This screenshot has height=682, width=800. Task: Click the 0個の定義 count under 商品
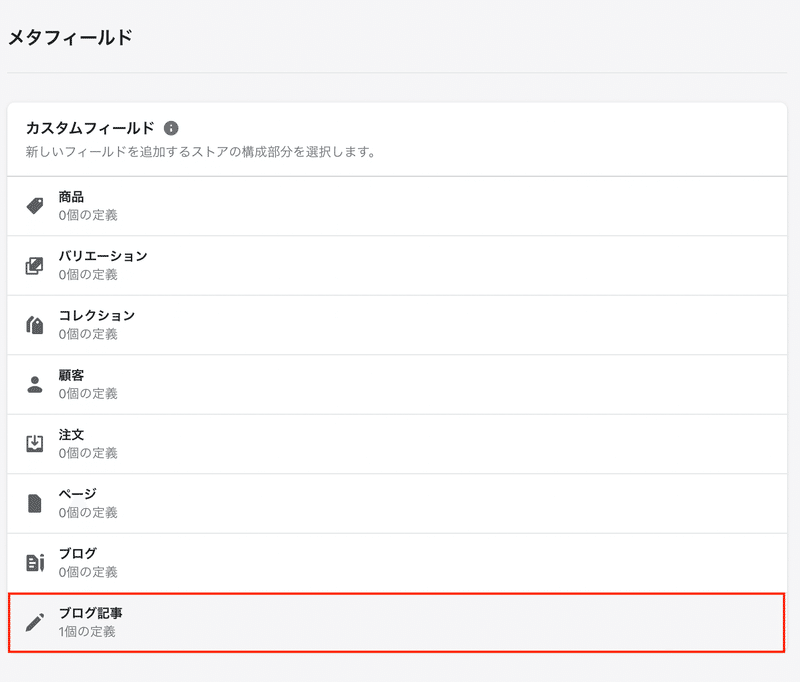tap(88, 215)
